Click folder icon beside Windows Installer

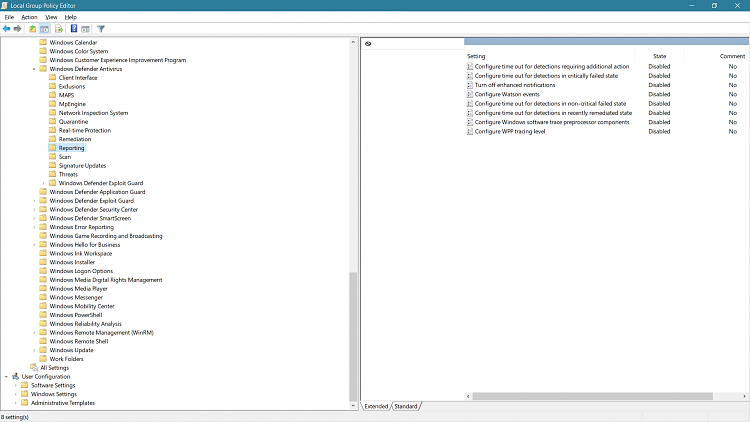(x=43, y=262)
